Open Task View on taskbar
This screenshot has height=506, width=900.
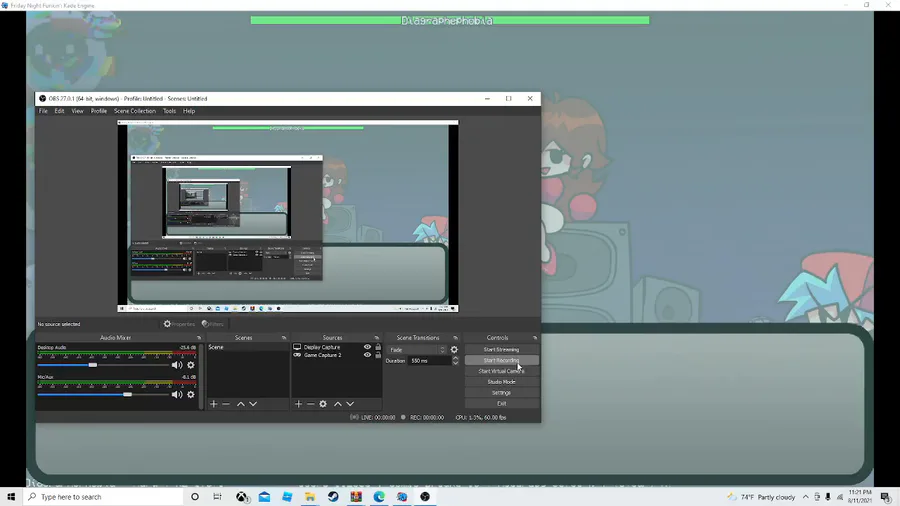tap(218, 497)
